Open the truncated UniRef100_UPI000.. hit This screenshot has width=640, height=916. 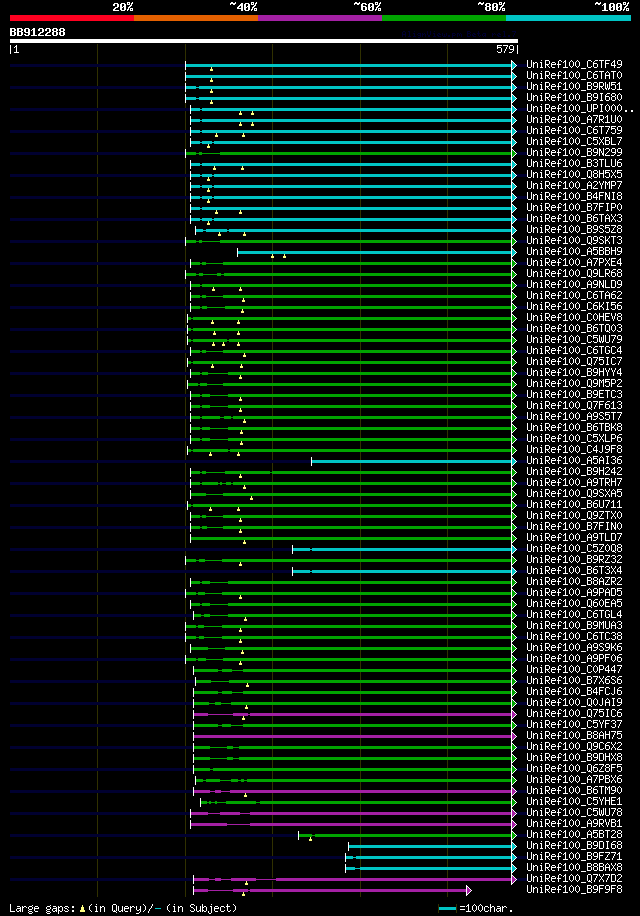(x=579, y=109)
